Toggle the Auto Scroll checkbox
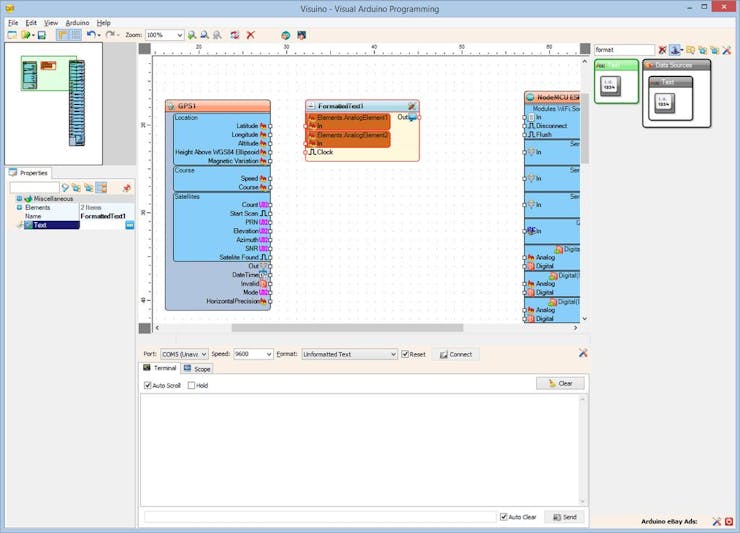740x533 pixels. click(148, 385)
